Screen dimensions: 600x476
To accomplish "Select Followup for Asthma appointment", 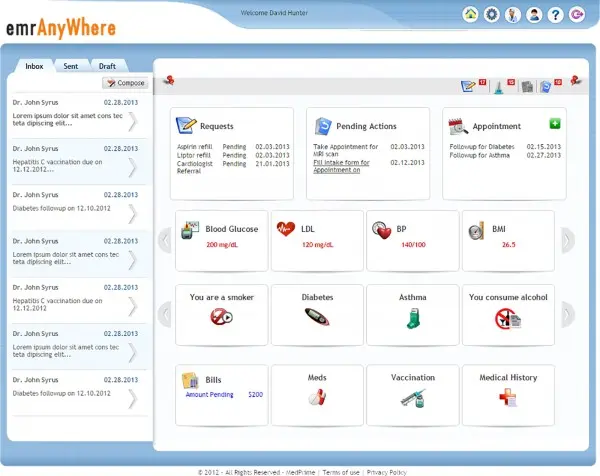I will [x=505, y=155].
